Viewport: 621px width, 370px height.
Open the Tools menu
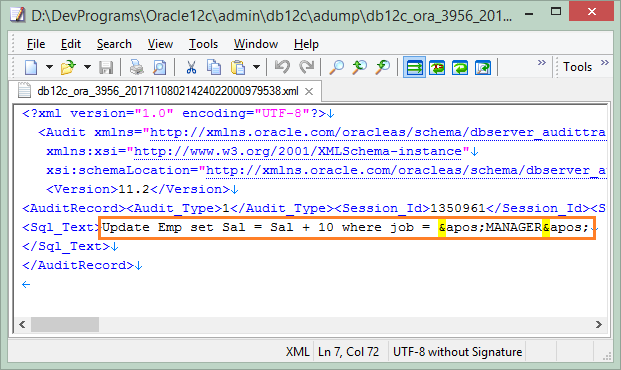click(x=203, y=44)
